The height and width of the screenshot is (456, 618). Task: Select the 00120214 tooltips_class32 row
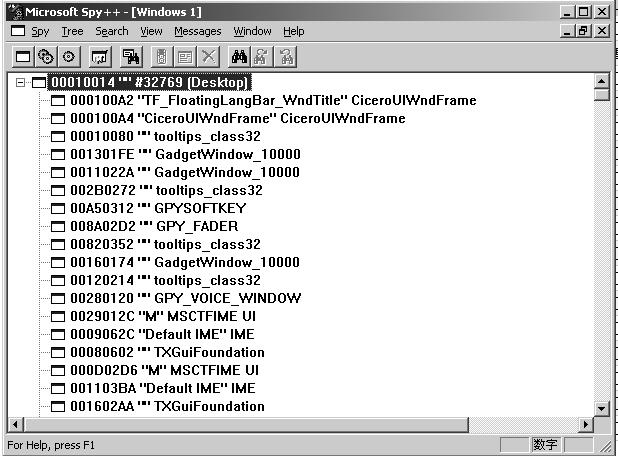[166, 281]
